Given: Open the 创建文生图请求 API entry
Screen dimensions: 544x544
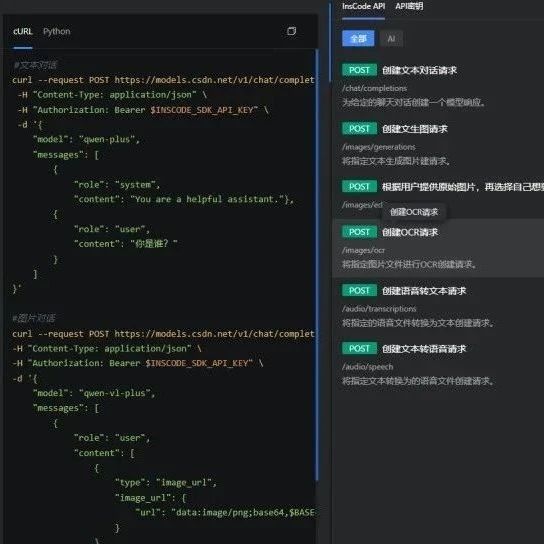Looking at the screenshot, I should (415, 129).
